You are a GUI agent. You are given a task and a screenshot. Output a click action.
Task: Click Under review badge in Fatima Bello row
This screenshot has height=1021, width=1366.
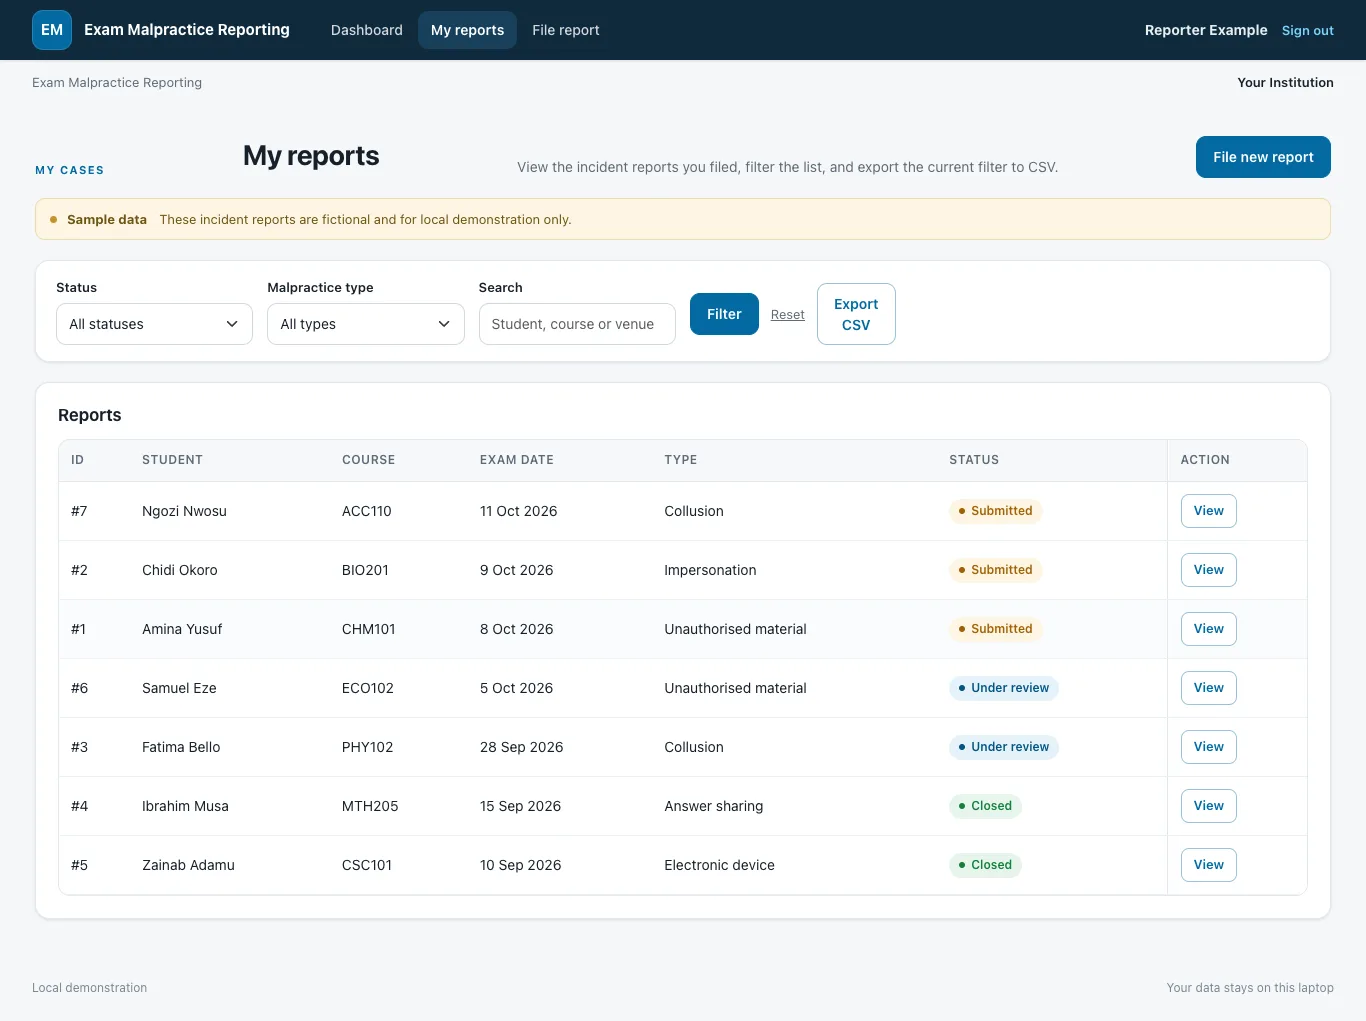point(1004,747)
